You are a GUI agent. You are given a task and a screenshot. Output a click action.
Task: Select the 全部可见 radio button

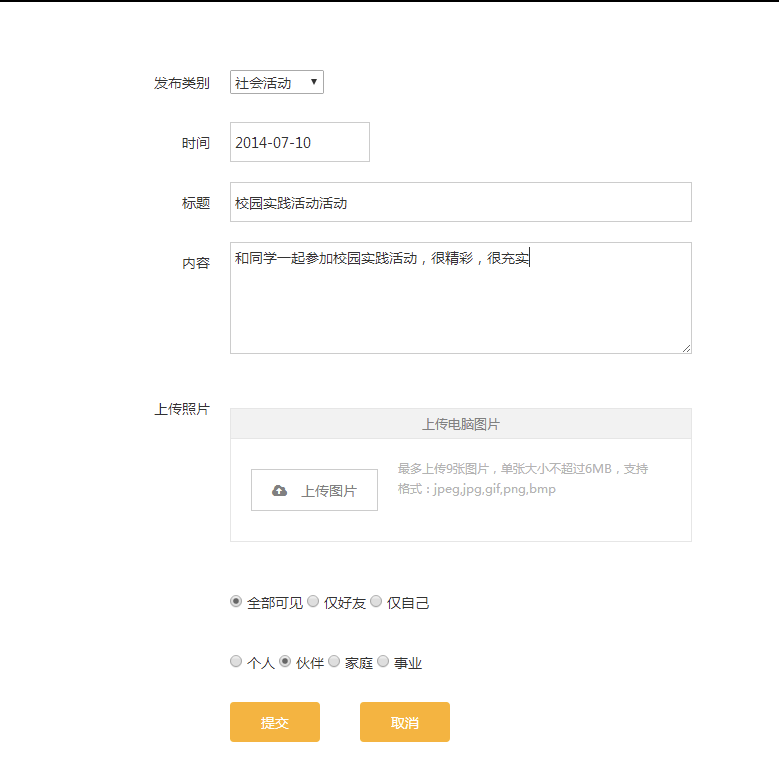236,602
